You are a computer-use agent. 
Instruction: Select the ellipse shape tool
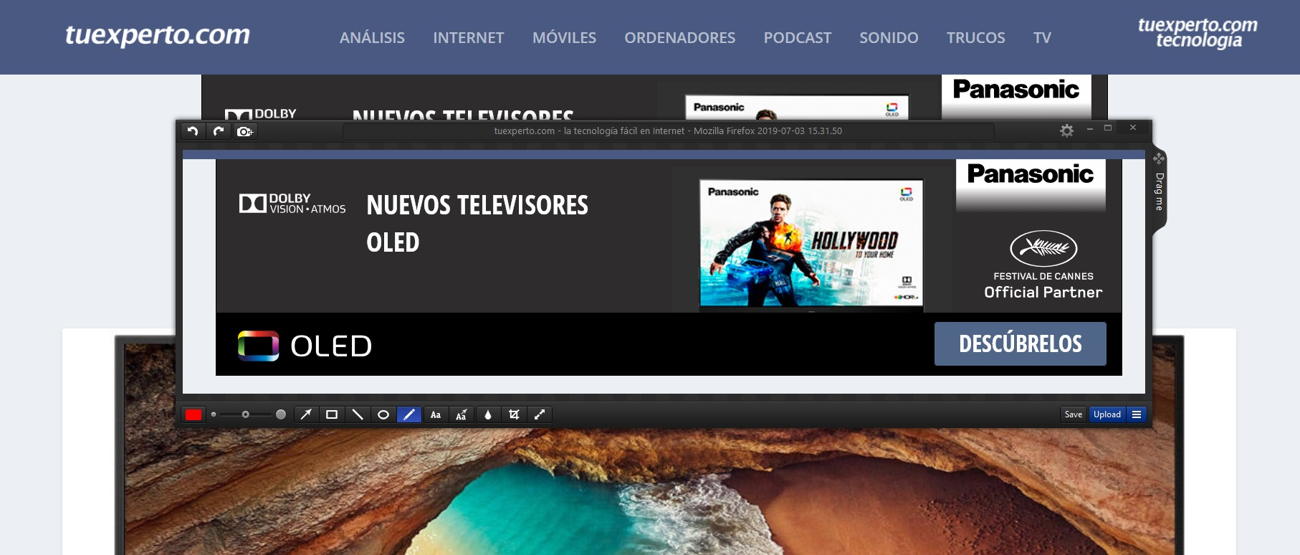(x=383, y=415)
